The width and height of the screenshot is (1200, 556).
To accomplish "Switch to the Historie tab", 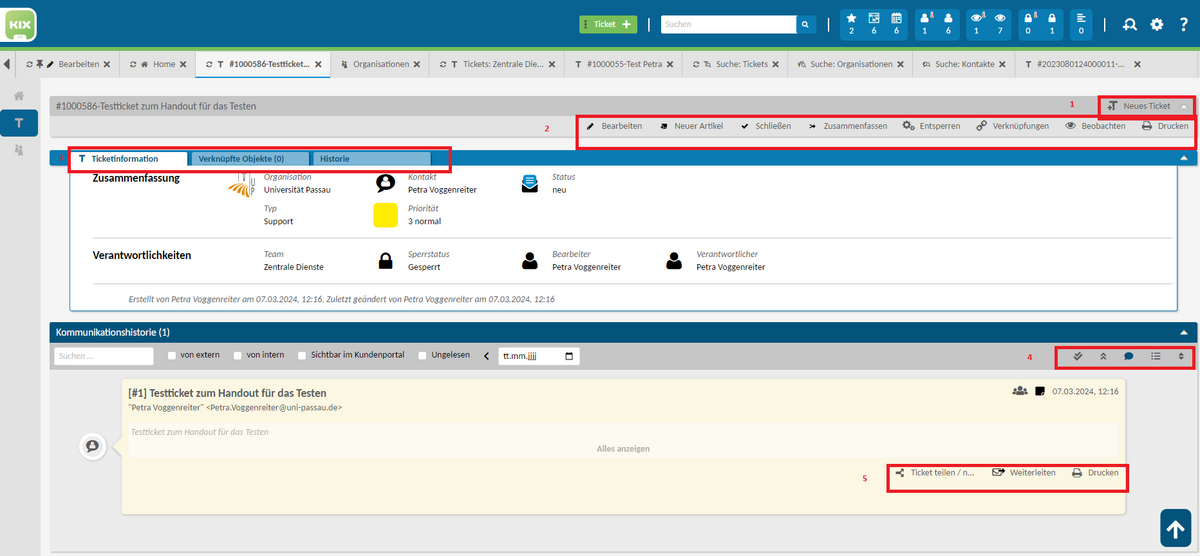I will pos(371,158).
